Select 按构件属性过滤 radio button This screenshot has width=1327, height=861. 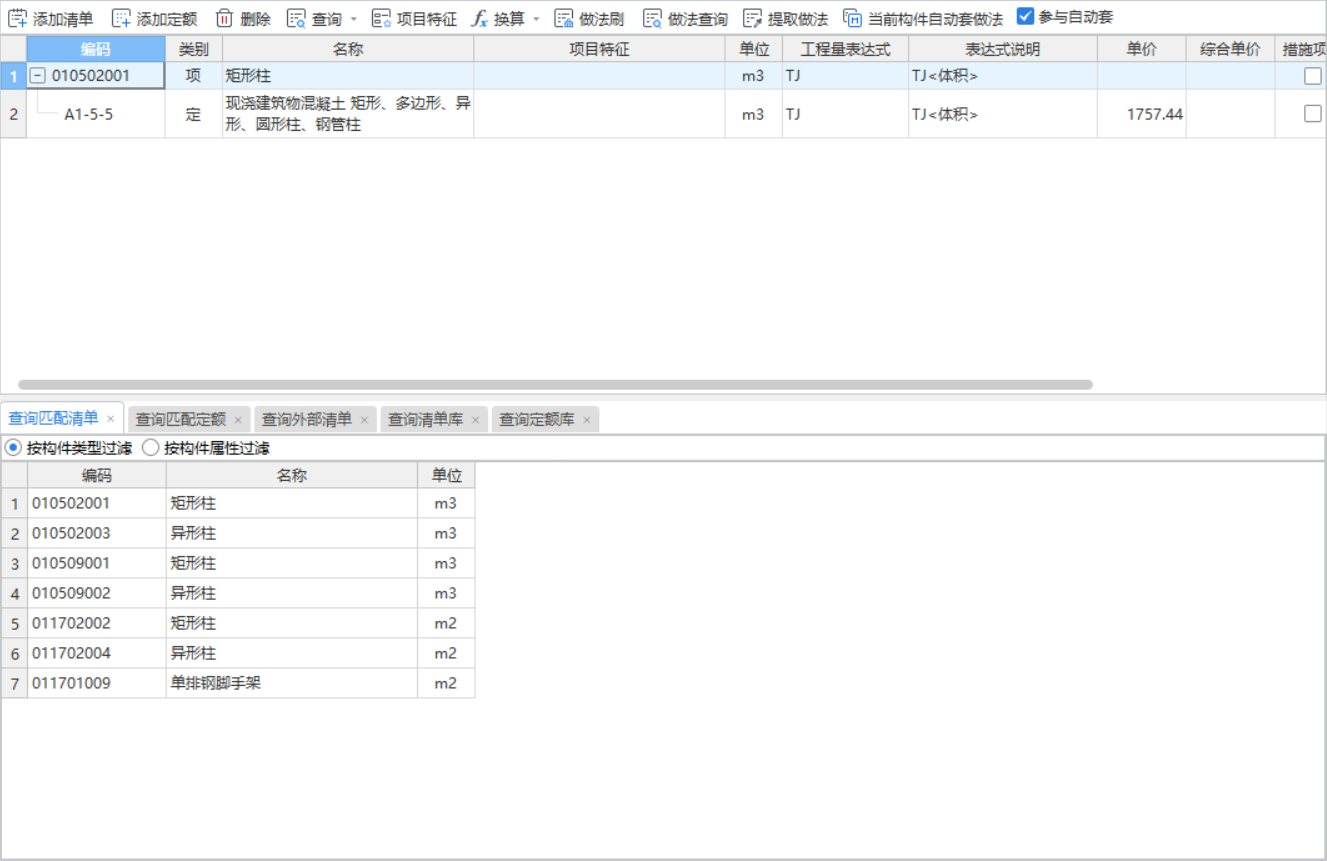[151, 448]
